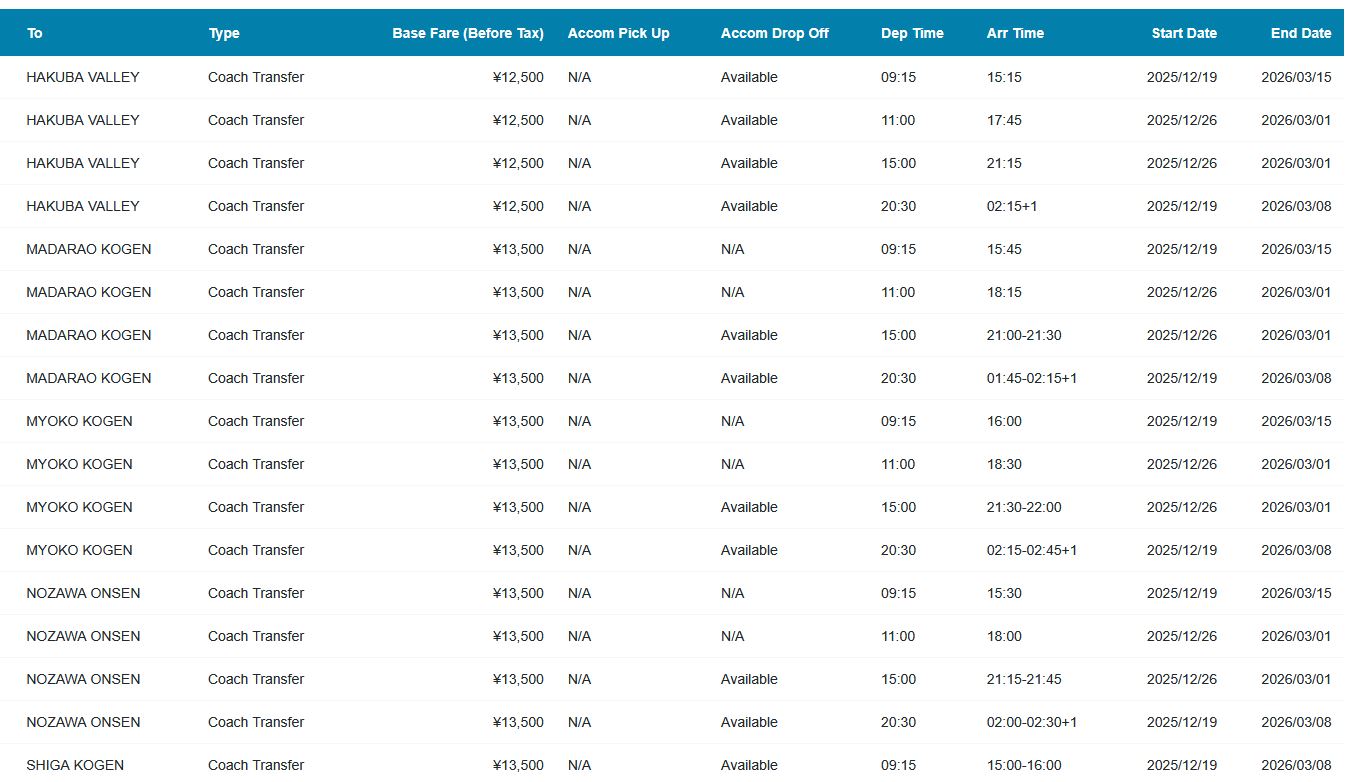Viewport: 1346px width, 782px height.
Task: Click 'Available' drop off in Shiga Kogen row
Action: (x=749, y=765)
